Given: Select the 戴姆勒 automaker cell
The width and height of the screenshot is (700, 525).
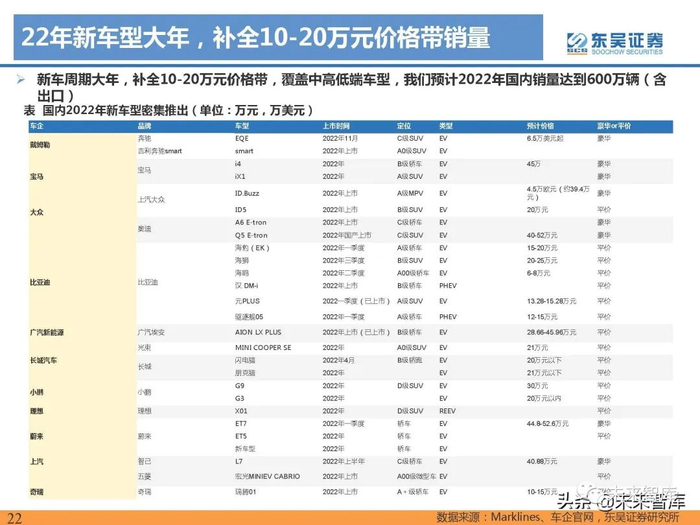Looking at the screenshot, I should point(40,145).
